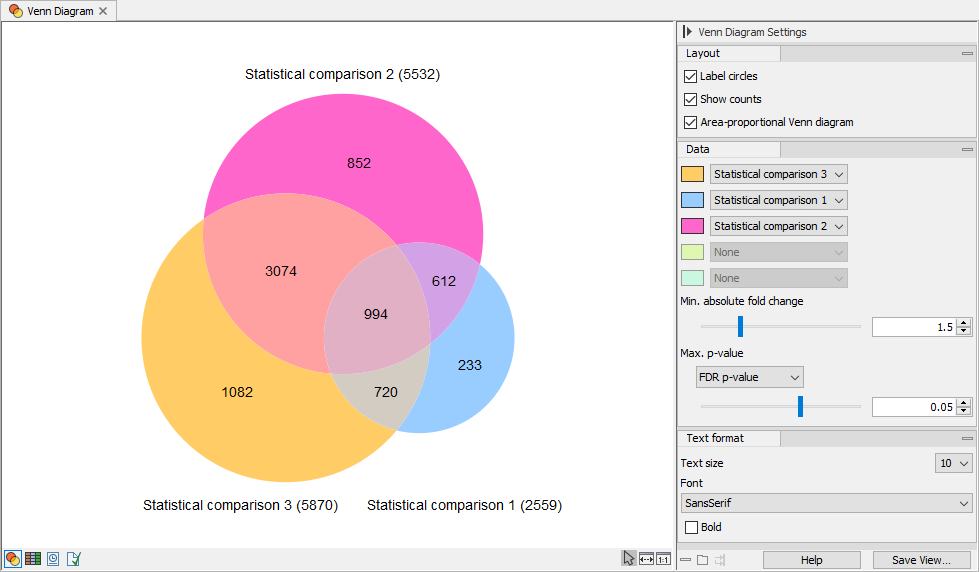Set zoom to 1:1 icon

click(663, 559)
